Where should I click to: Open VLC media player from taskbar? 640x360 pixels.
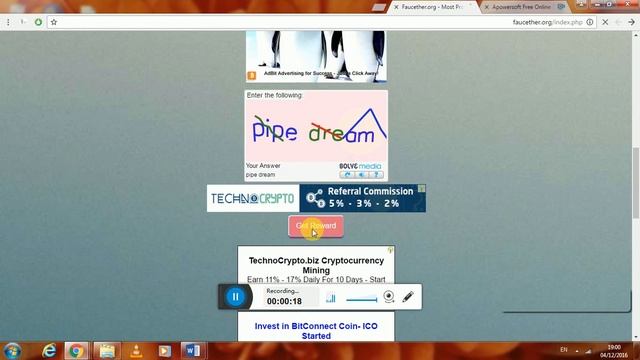136,351
